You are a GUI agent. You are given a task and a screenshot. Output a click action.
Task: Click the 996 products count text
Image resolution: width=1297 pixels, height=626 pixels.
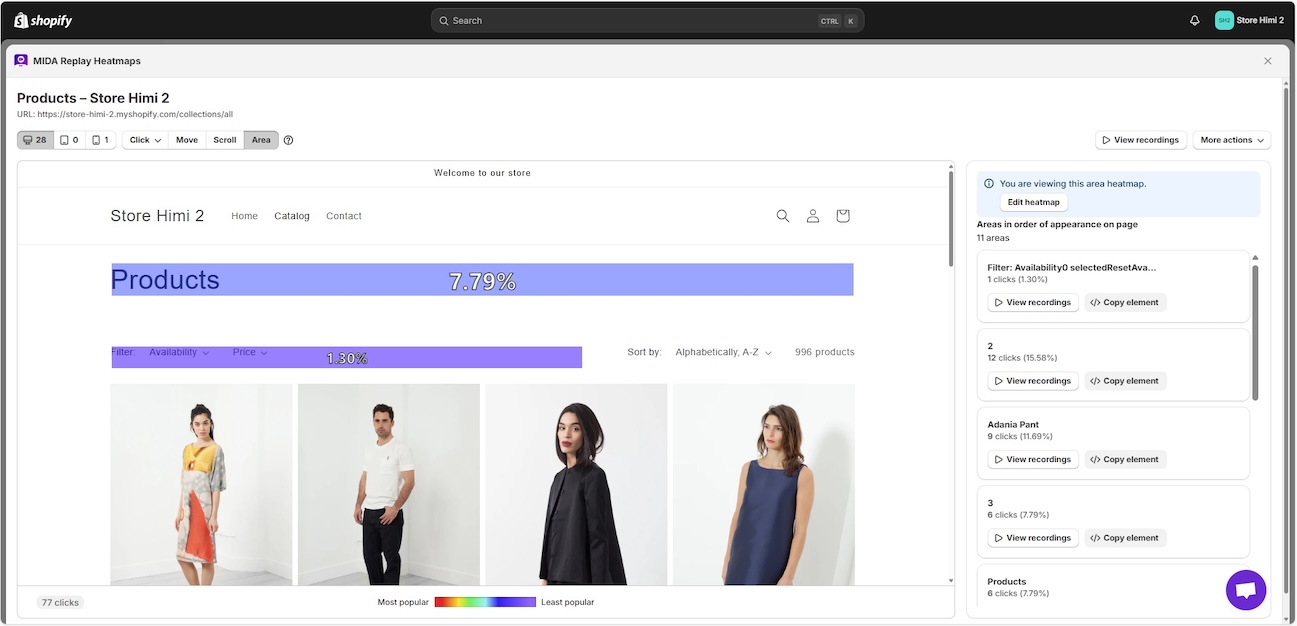(x=825, y=352)
